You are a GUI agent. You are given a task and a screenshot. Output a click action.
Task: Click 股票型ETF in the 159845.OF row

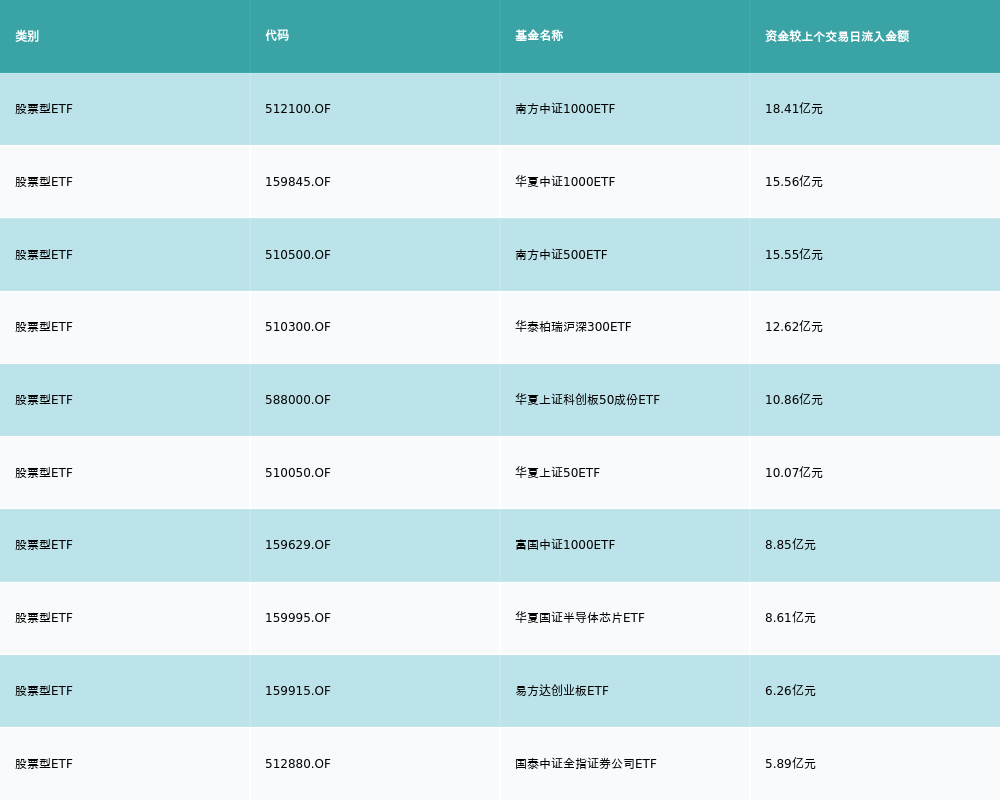point(44,182)
